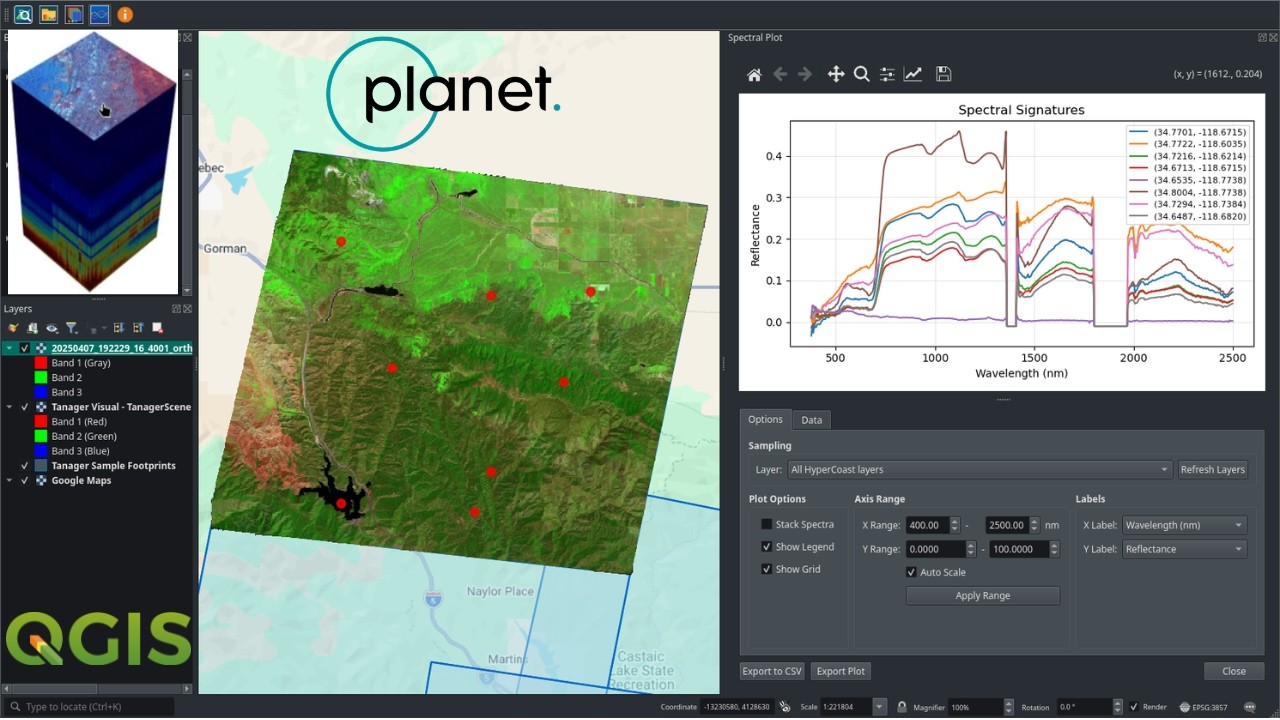Screen dimensions: 1280x720
Task: Click the scale lock icon
Action: pos(902,707)
